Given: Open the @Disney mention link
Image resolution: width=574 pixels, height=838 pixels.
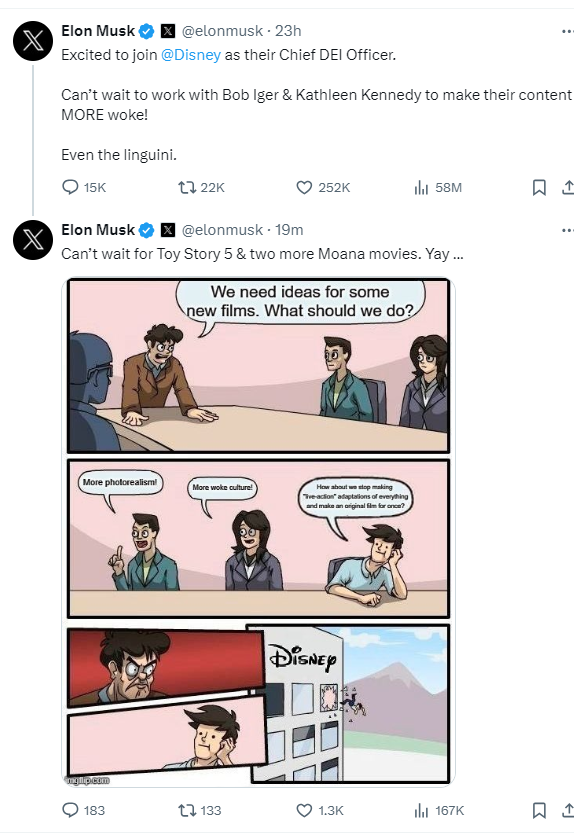Looking at the screenshot, I should coord(191,55).
